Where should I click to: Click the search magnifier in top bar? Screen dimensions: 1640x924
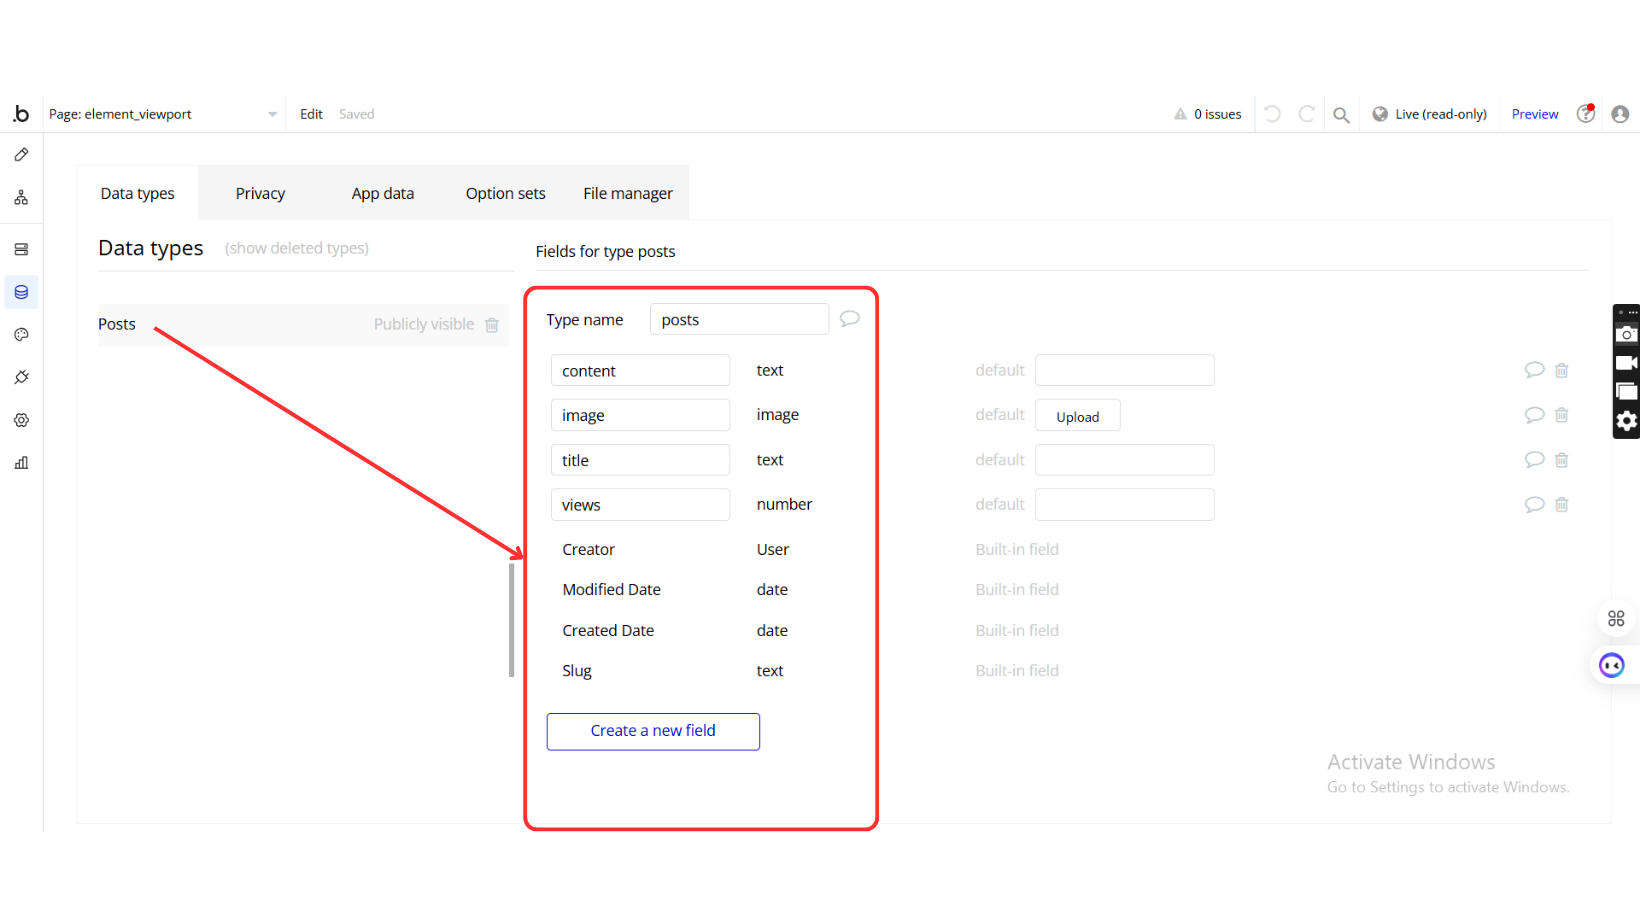click(1341, 115)
